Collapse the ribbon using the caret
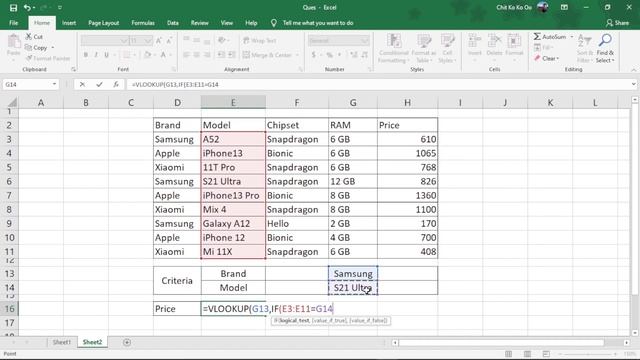 (633, 70)
